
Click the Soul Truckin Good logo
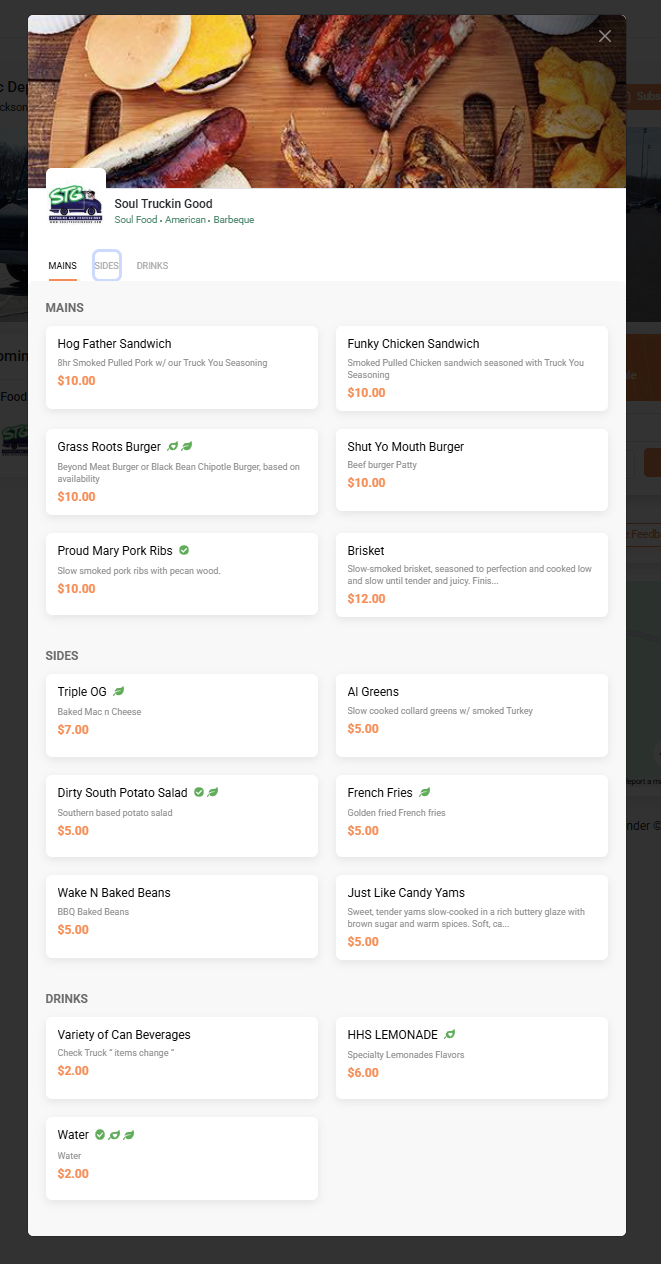click(x=75, y=203)
